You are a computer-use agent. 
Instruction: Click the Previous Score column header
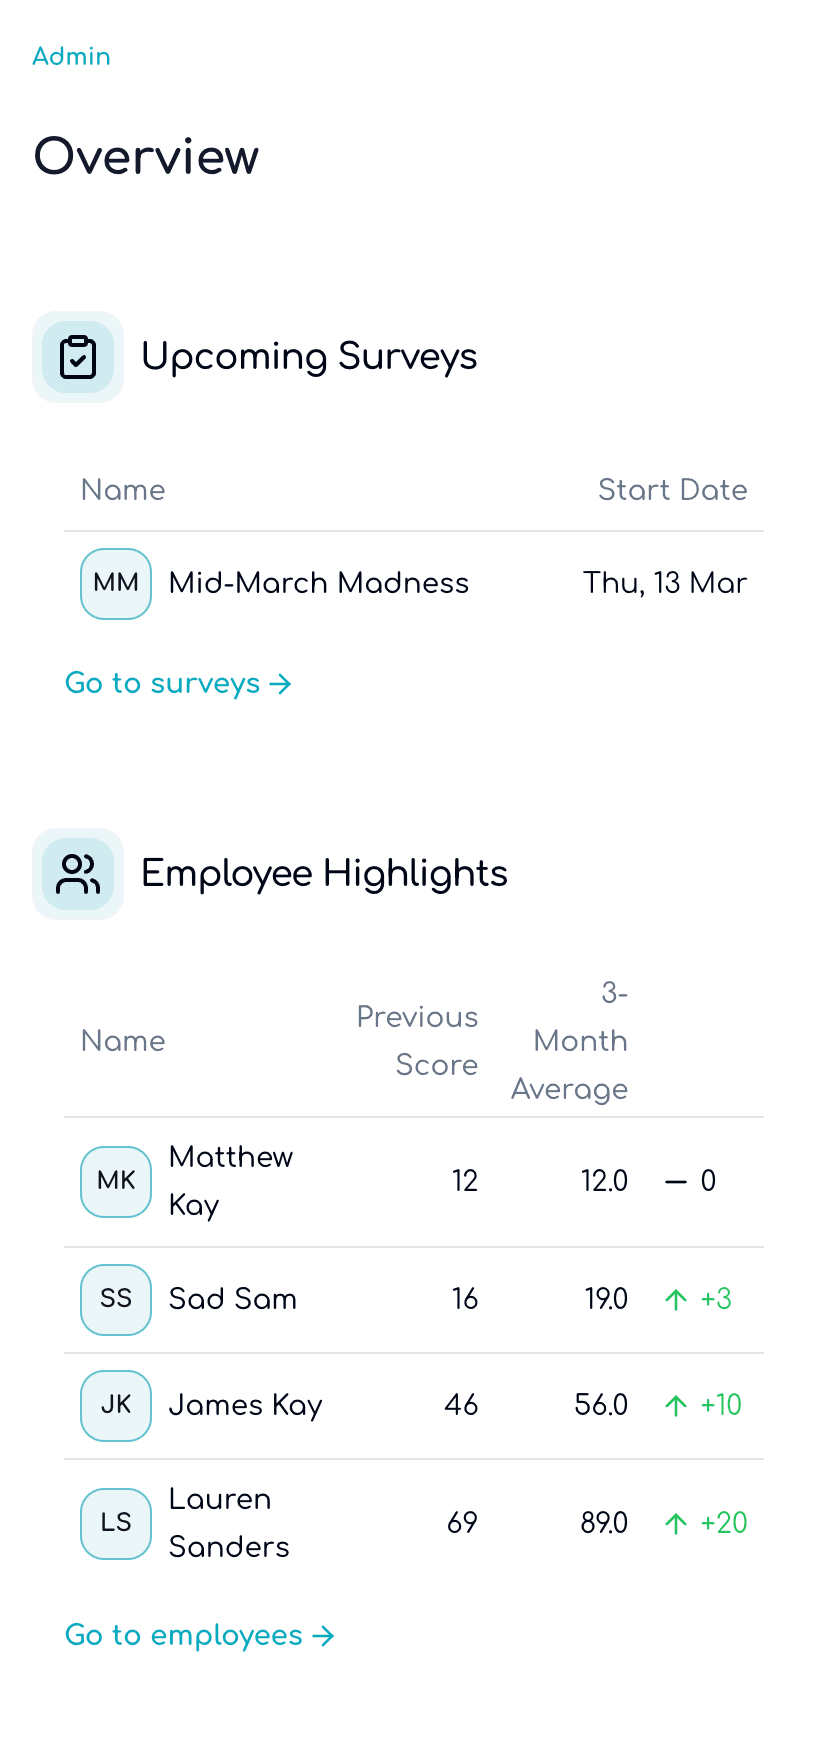[x=417, y=1041]
